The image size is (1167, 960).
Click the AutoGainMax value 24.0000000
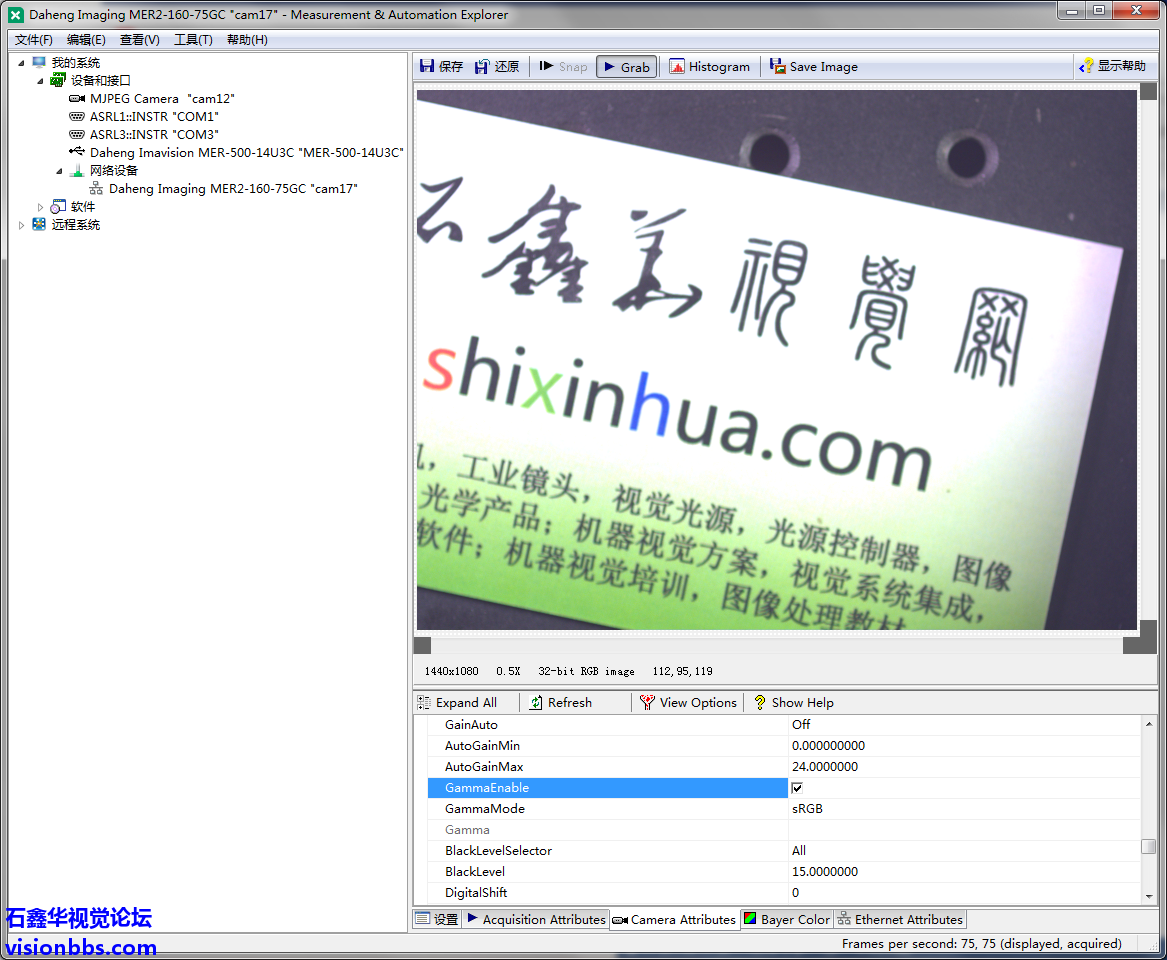click(825, 767)
